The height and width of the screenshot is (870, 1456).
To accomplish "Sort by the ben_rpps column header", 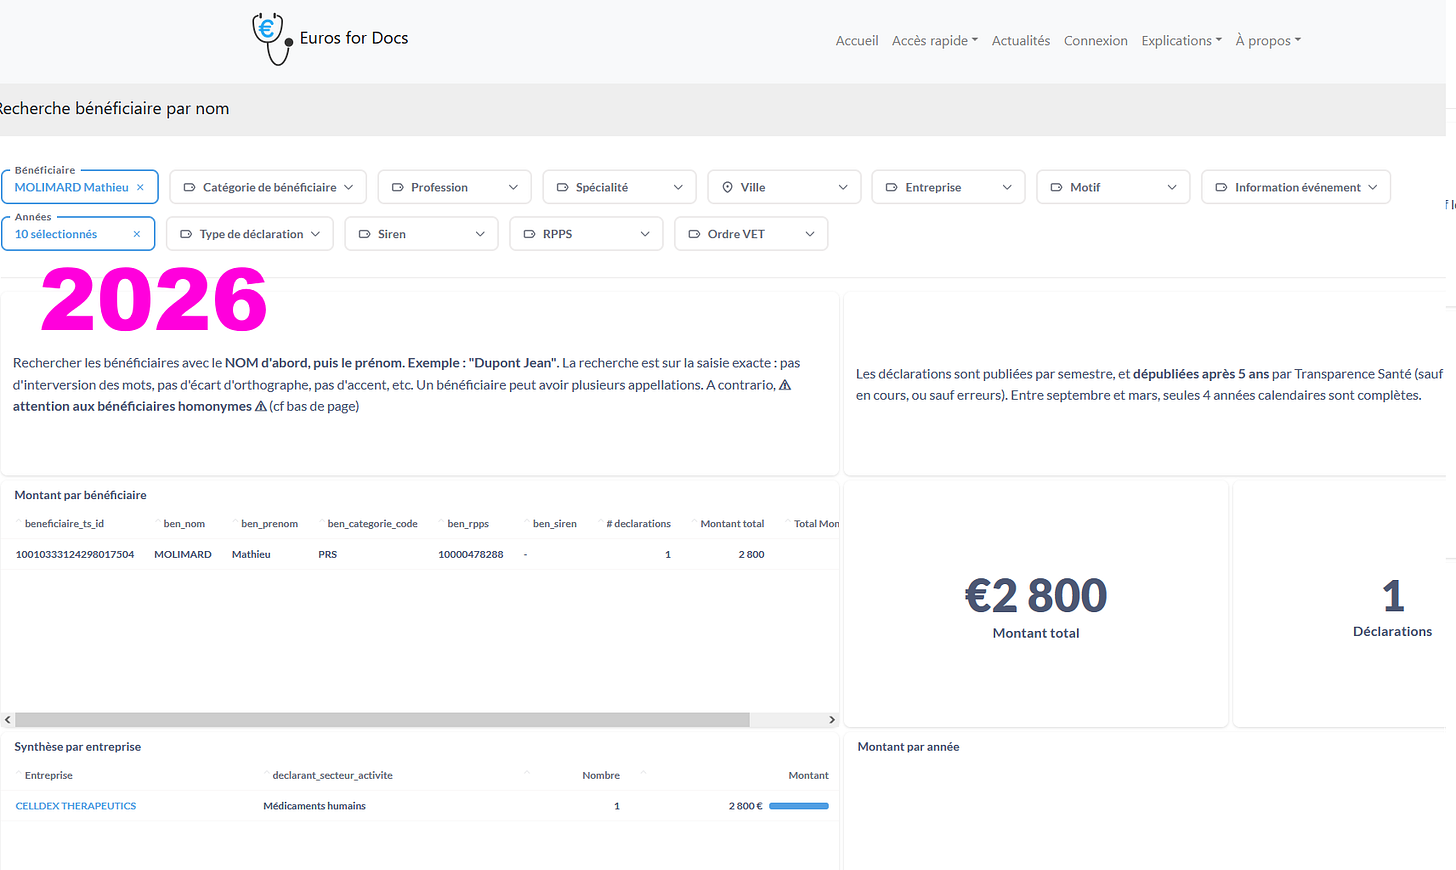I will (x=468, y=524).
